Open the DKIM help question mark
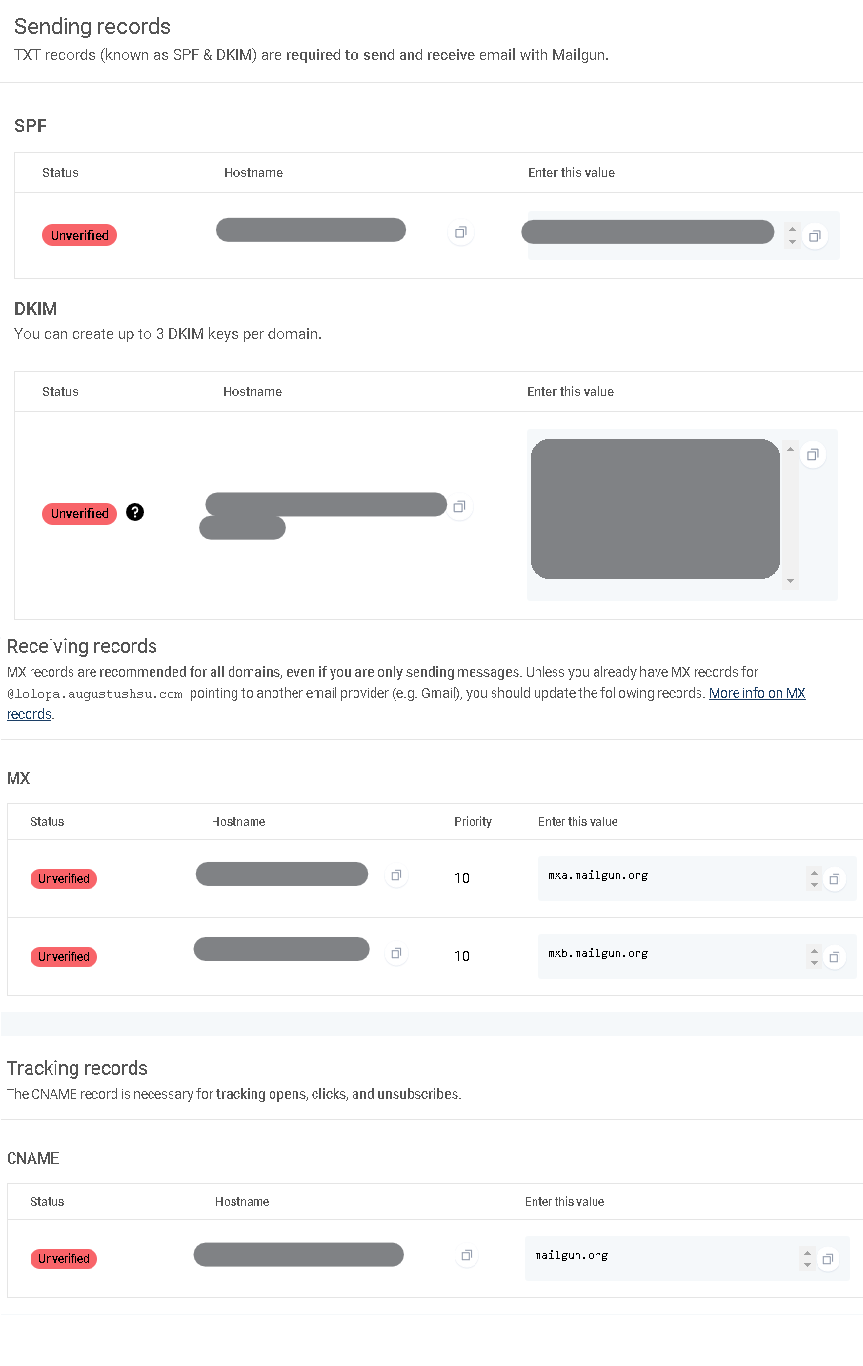The image size is (863, 1366). pos(136,512)
